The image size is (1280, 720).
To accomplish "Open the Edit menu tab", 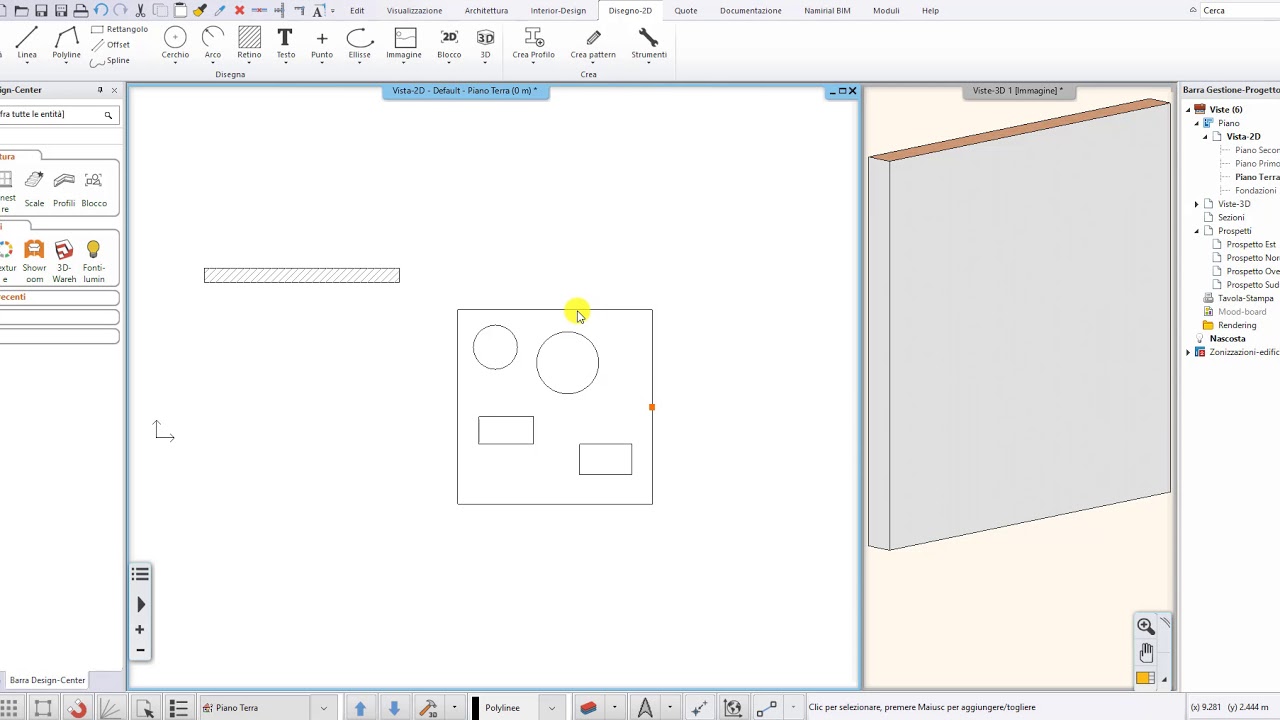I will pos(357,10).
